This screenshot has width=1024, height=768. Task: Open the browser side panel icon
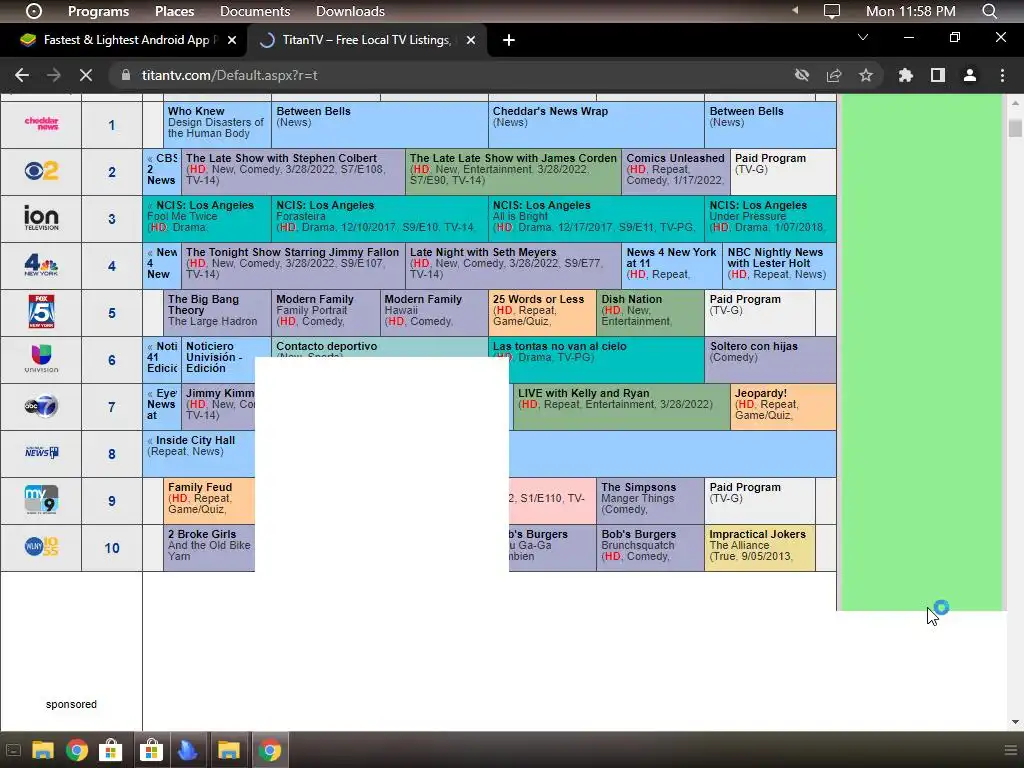pyautogui.click(x=938, y=75)
